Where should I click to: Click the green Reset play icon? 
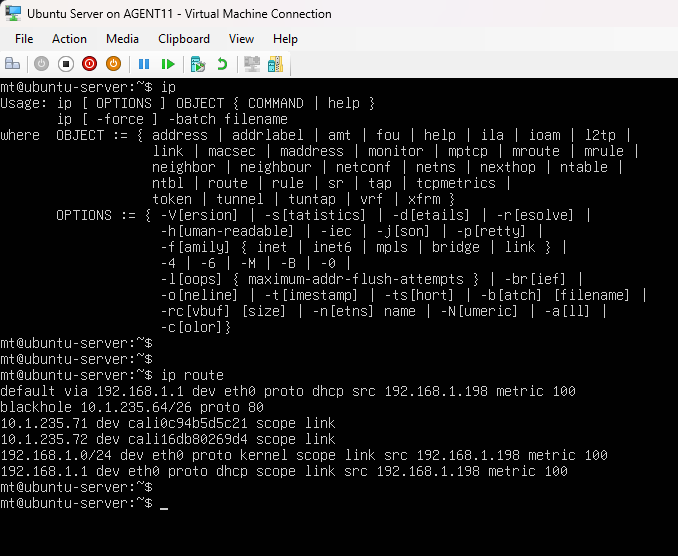click(168, 64)
